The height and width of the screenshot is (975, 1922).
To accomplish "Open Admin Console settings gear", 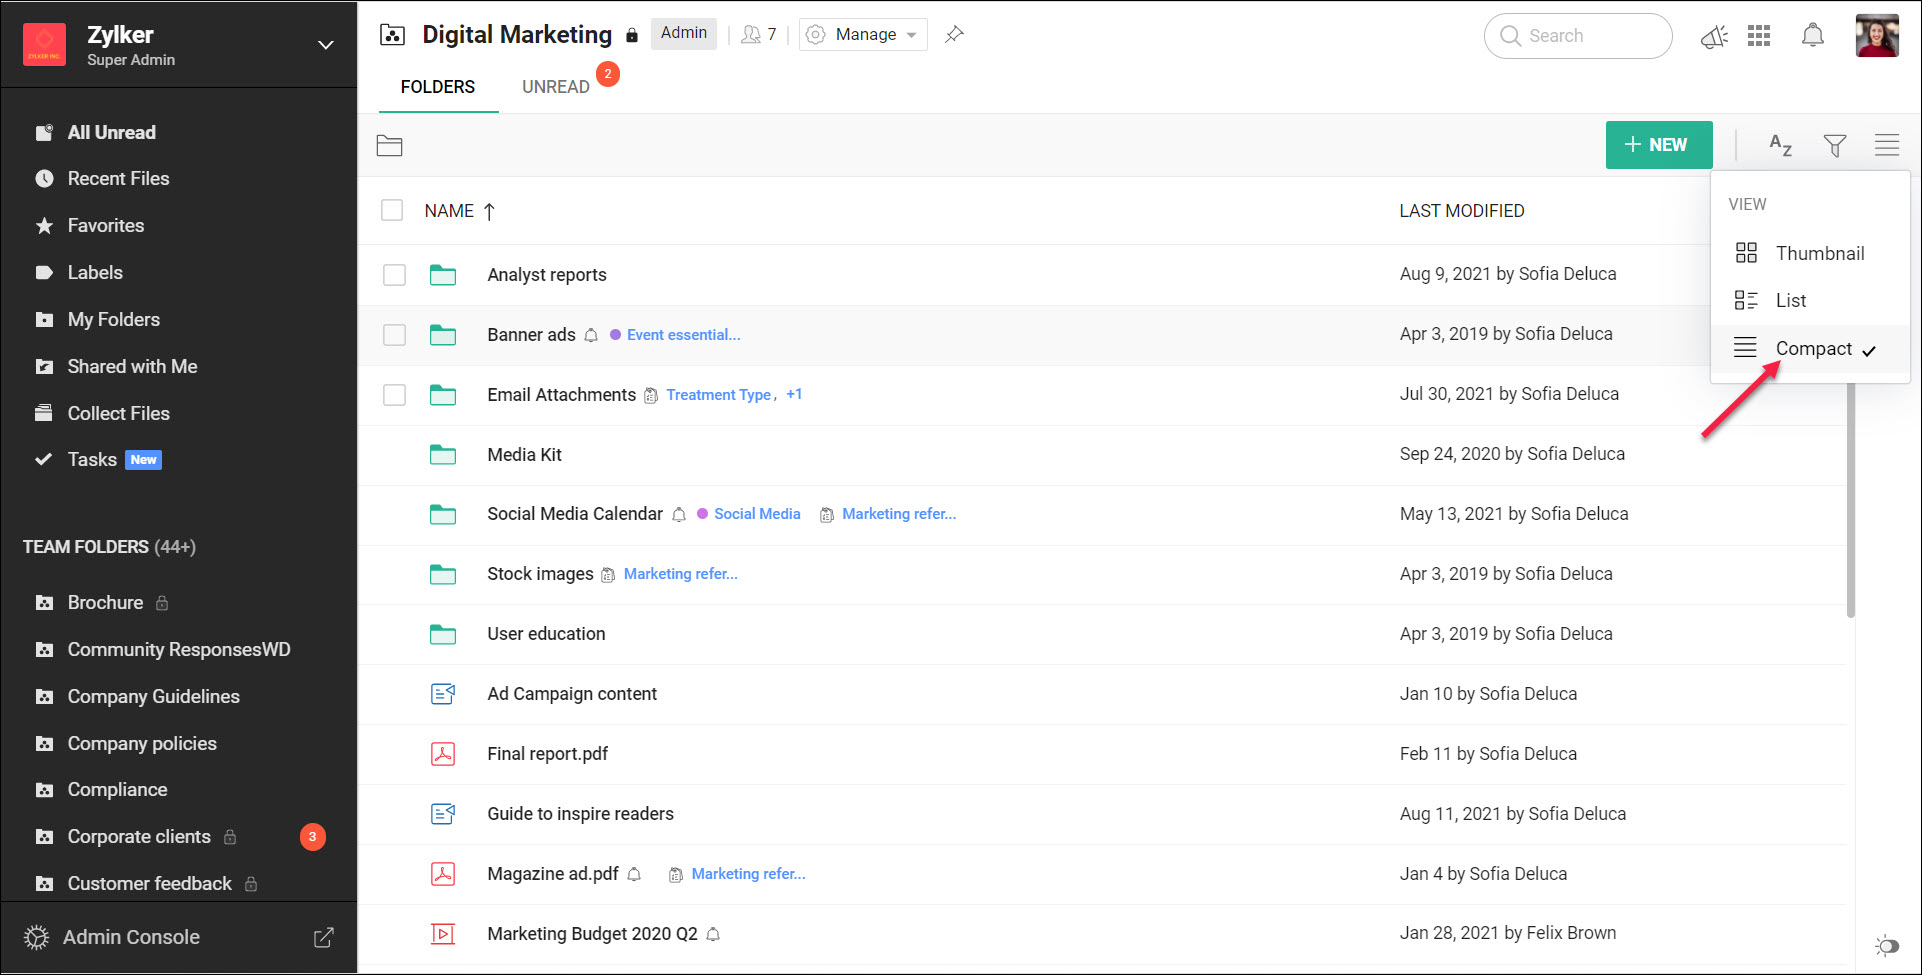I will tap(36, 937).
